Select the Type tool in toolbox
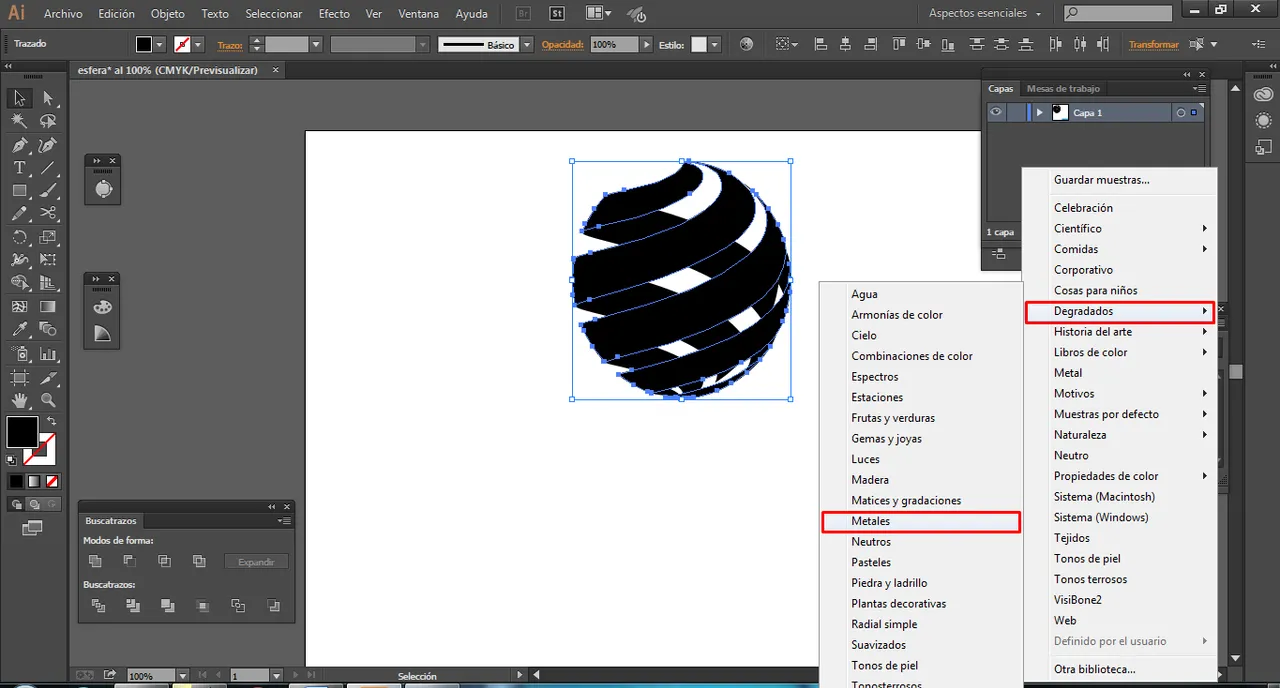The image size is (1280, 688). coord(19,168)
